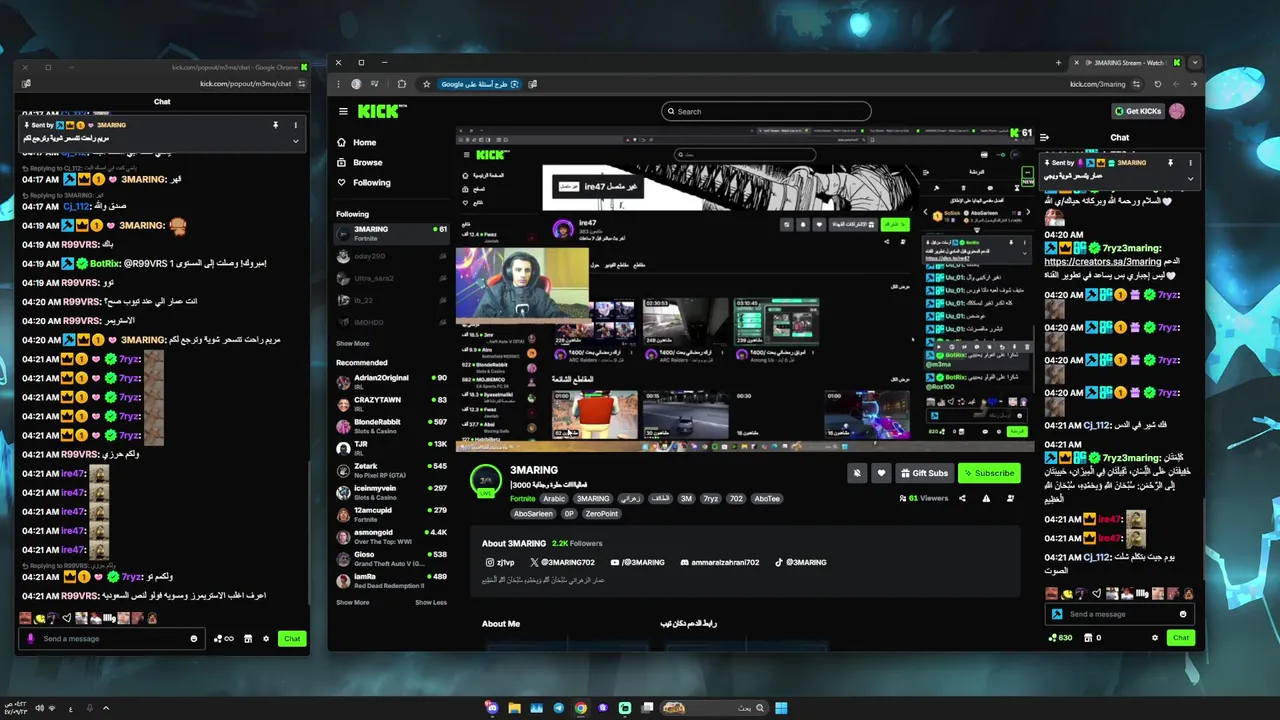Viewport: 1280px width, 720px height.
Task: Open pinned message options in popout chat
Action: [295, 125]
